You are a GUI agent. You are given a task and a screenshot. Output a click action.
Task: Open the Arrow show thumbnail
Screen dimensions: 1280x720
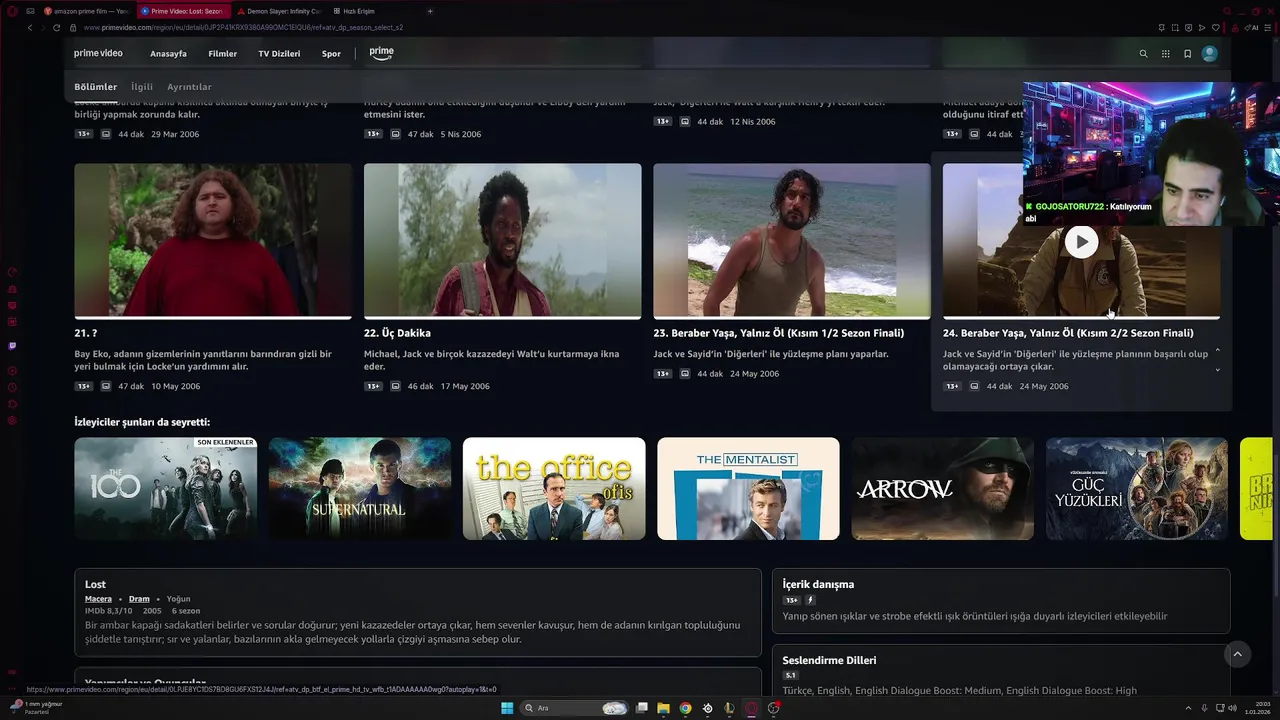(x=942, y=488)
